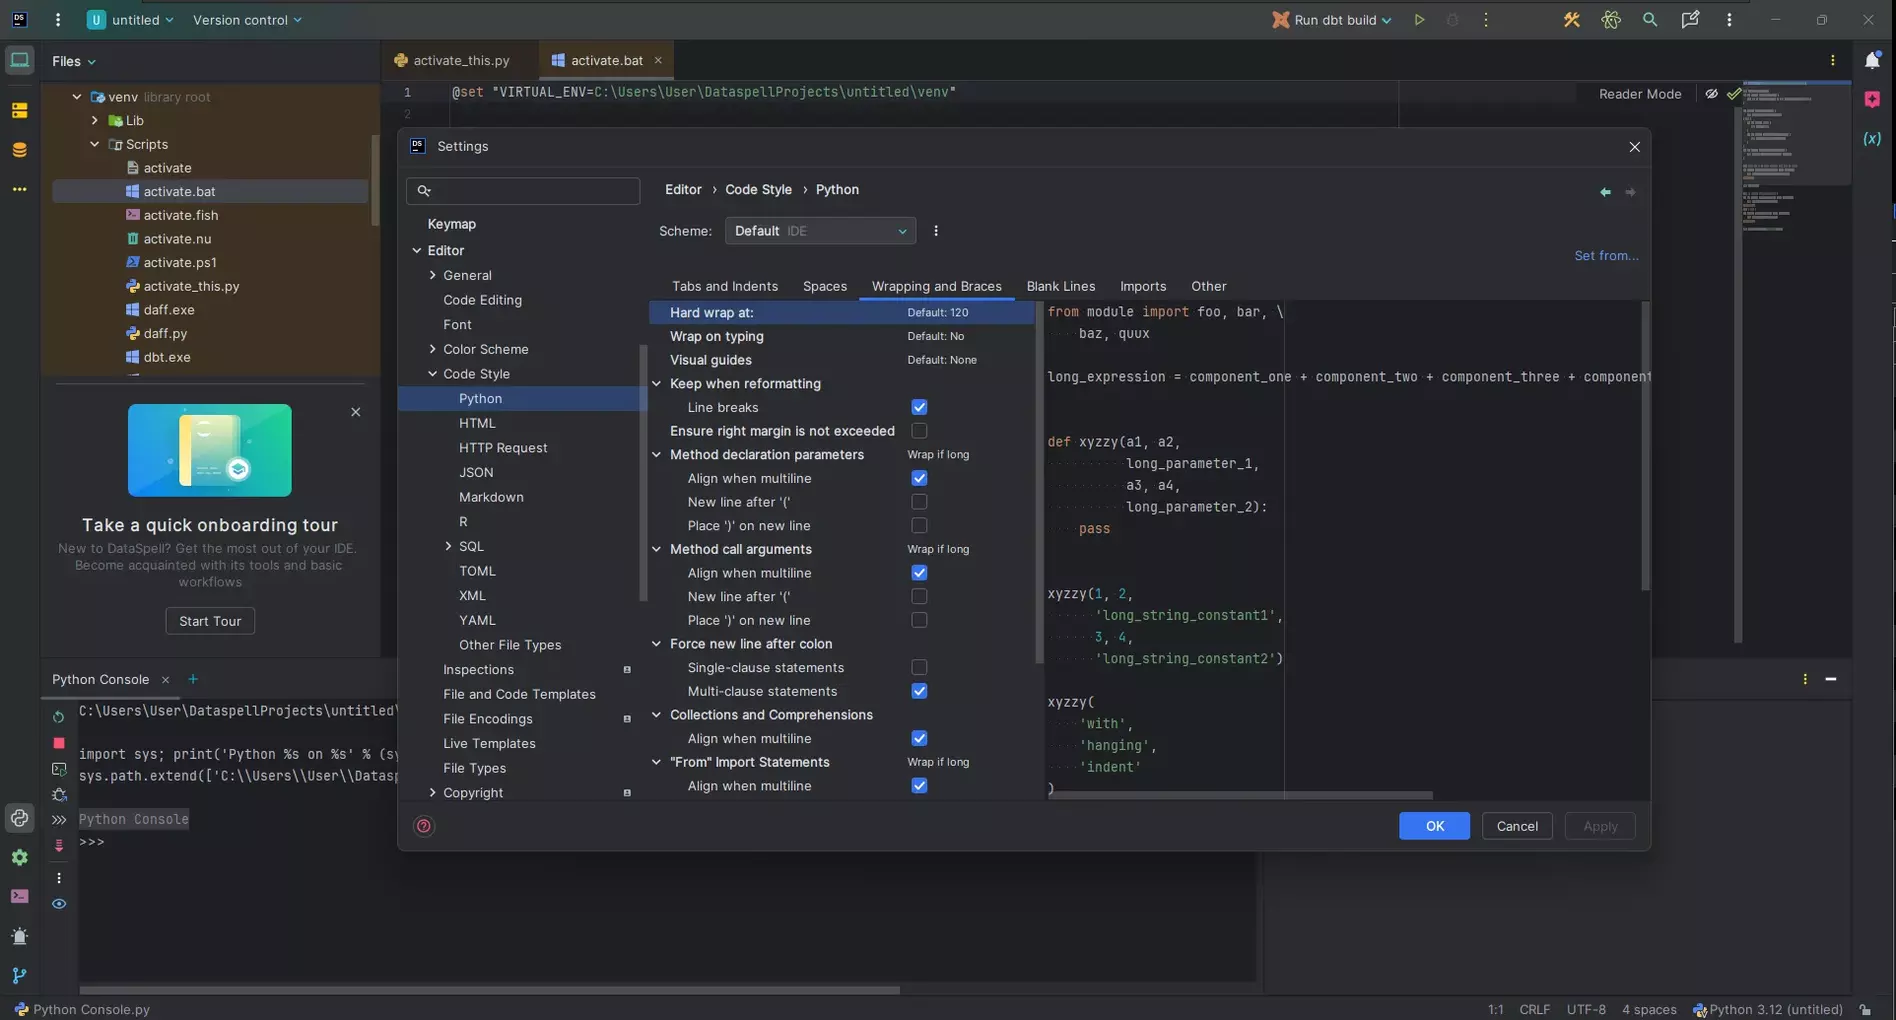Uncheck the Line breaks checkbox
The width and height of the screenshot is (1896, 1020).
[919, 407]
